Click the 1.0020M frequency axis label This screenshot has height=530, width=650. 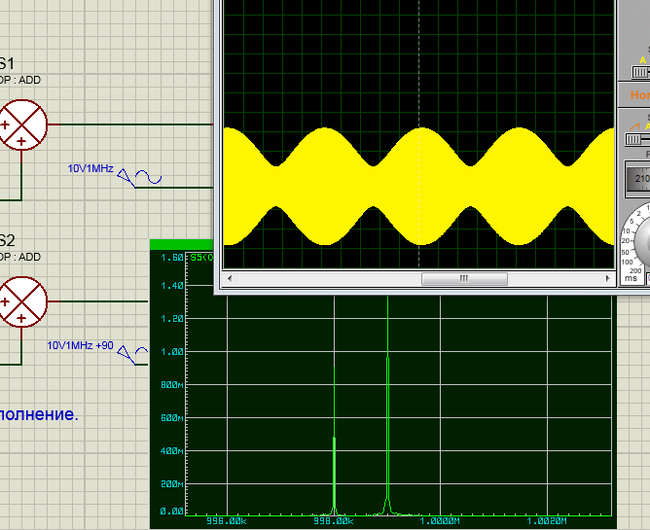click(547, 521)
